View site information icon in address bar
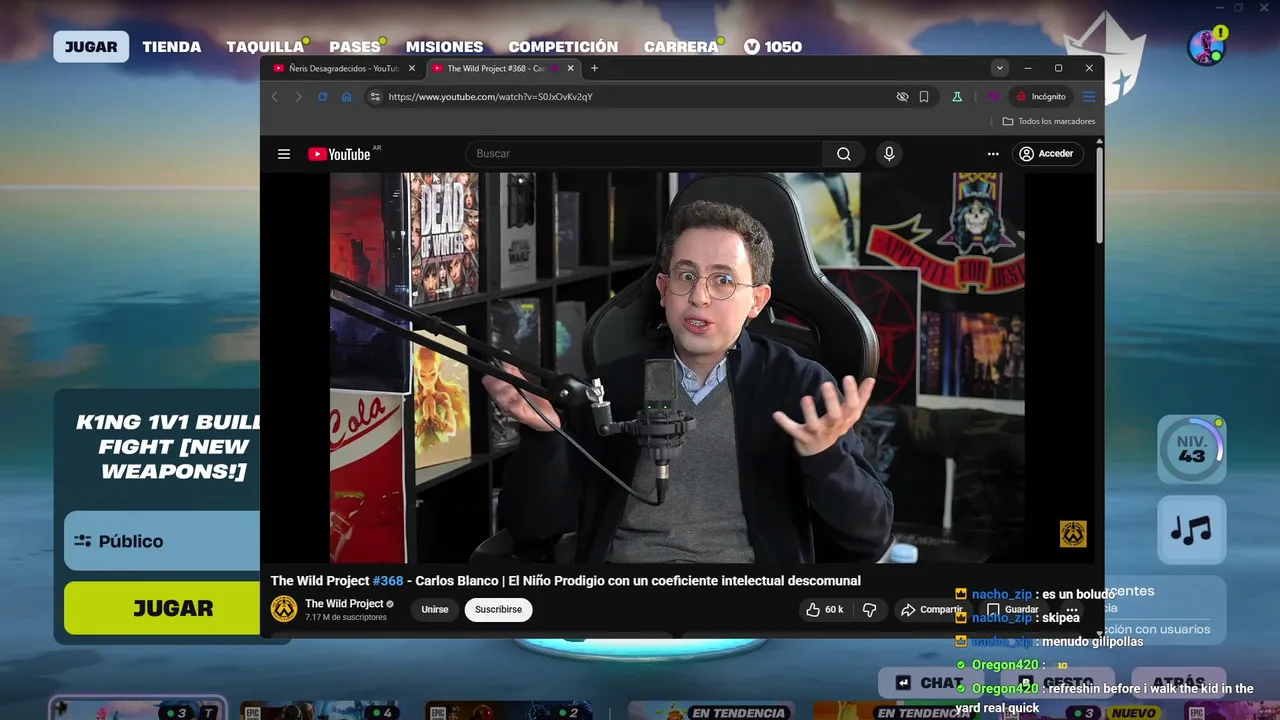1280x720 pixels. pos(375,97)
